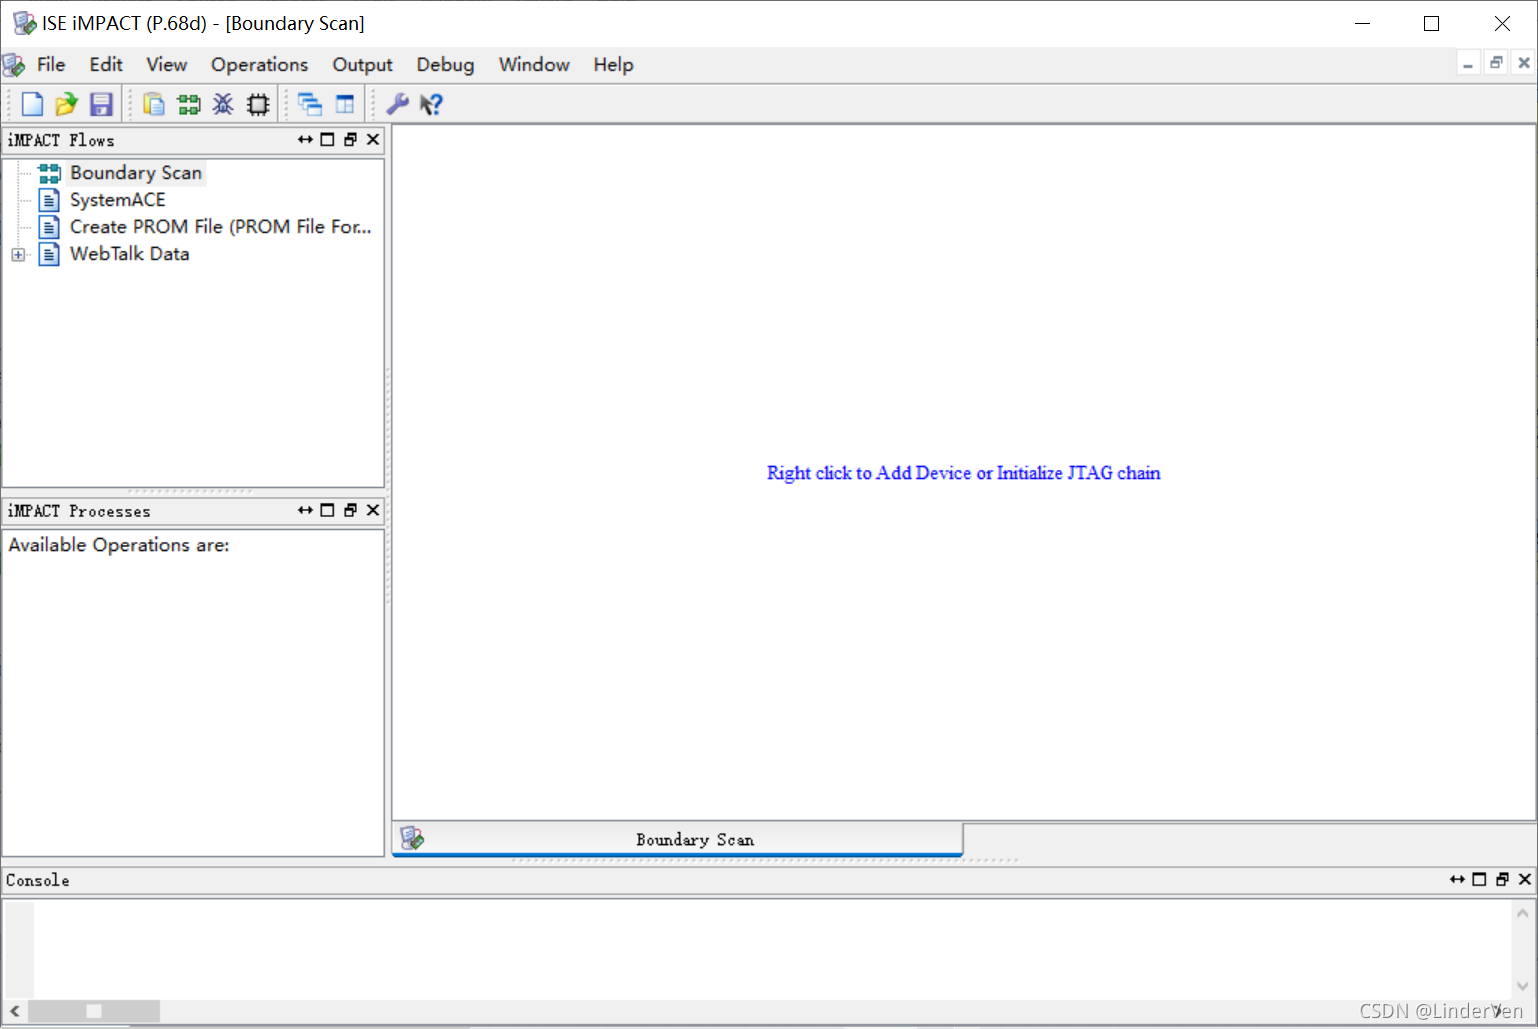The image size is (1538, 1029).
Task: Switch to the Boundary Scan bottom tab
Action: click(678, 839)
